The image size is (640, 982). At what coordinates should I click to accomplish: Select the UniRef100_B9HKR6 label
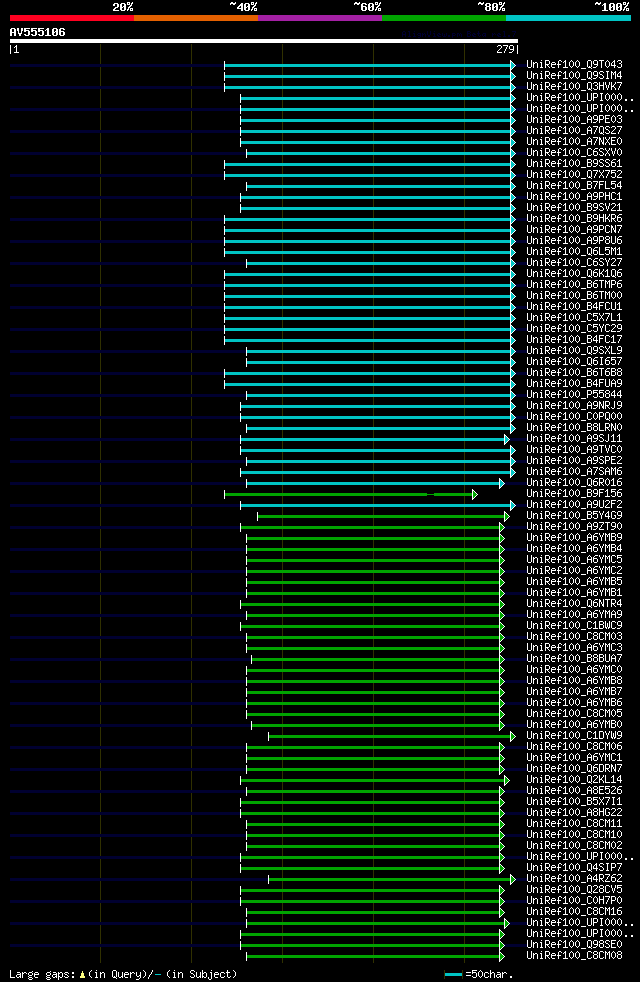[574, 219]
